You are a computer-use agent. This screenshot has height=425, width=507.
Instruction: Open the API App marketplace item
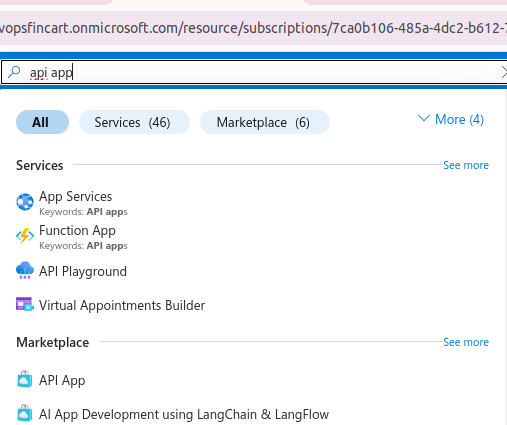click(x=62, y=380)
